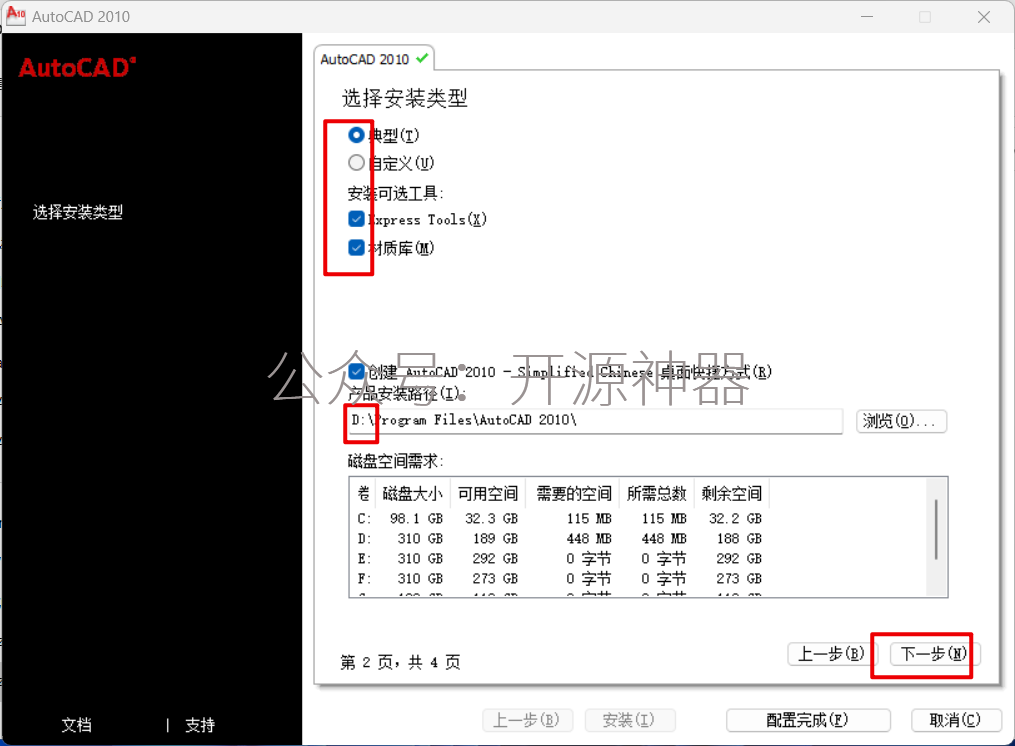Click the 需要的空间 column header
1015x746 pixels.
point(574,493)
